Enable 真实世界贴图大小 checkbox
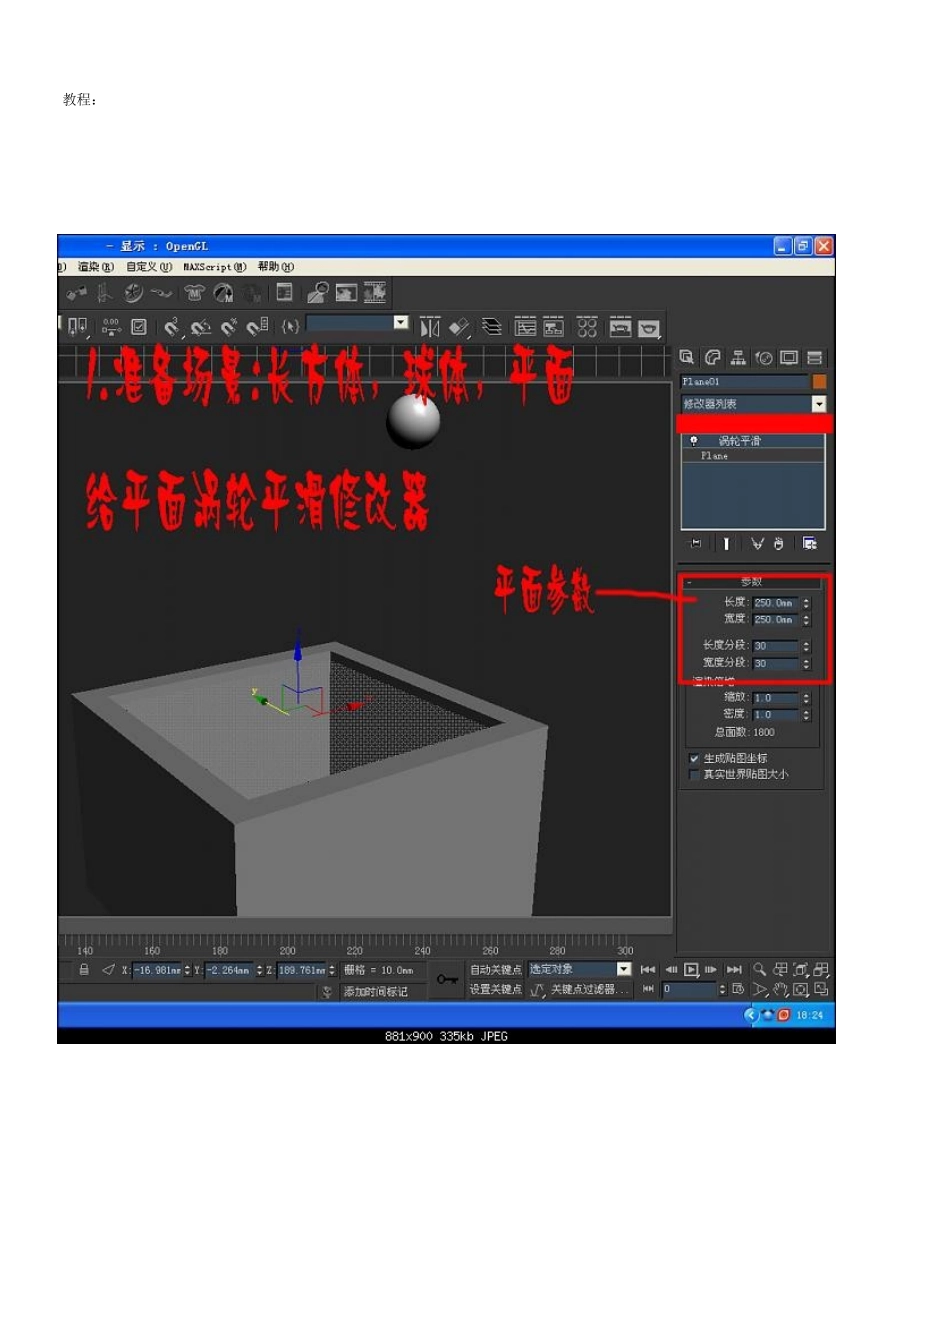The height and width of the screenshot is (1344, 950). [694, 774]
